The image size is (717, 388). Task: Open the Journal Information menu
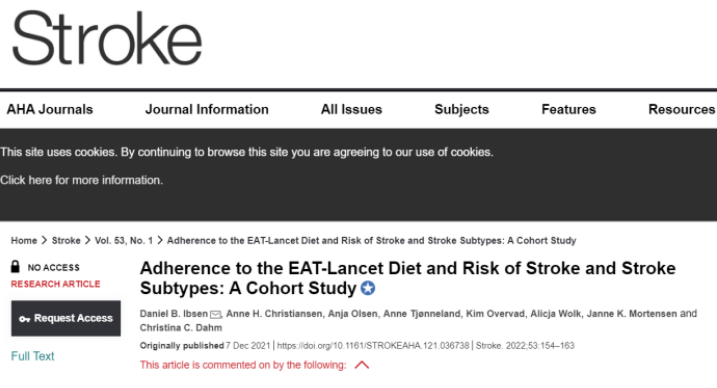click(x=207, y=109)
